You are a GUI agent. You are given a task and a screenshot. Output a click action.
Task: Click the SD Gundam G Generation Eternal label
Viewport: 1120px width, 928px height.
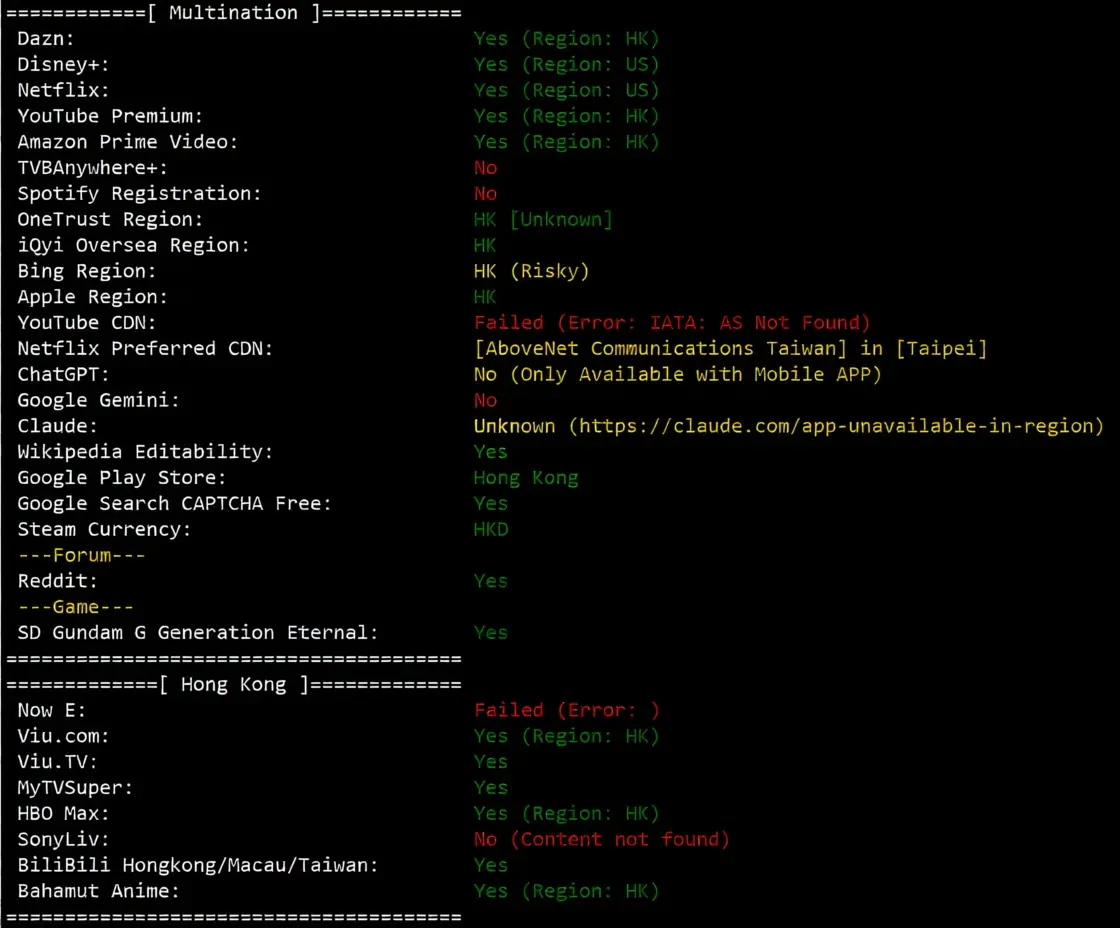[x=198, y=633]
